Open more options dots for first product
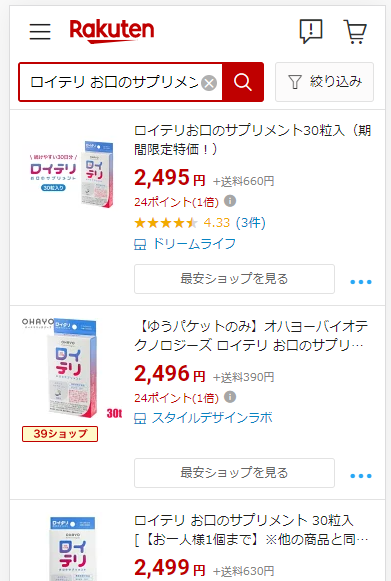This screenshot has height=581, width=391. point(361,282)
